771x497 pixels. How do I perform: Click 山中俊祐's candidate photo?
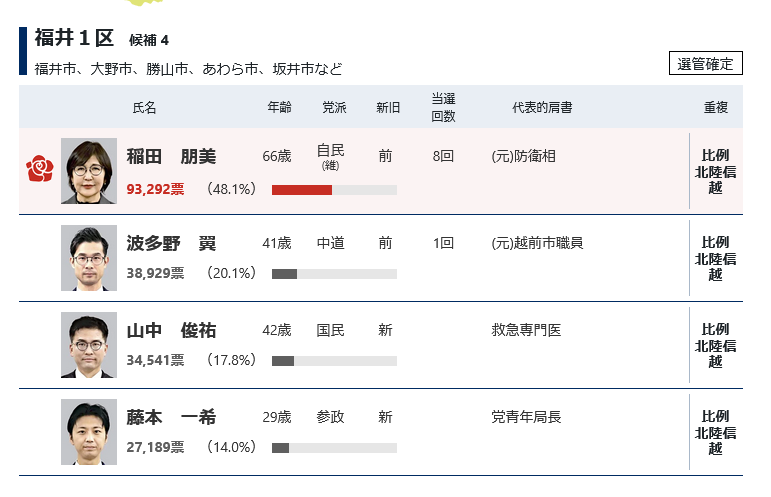[x=89, y=345]
